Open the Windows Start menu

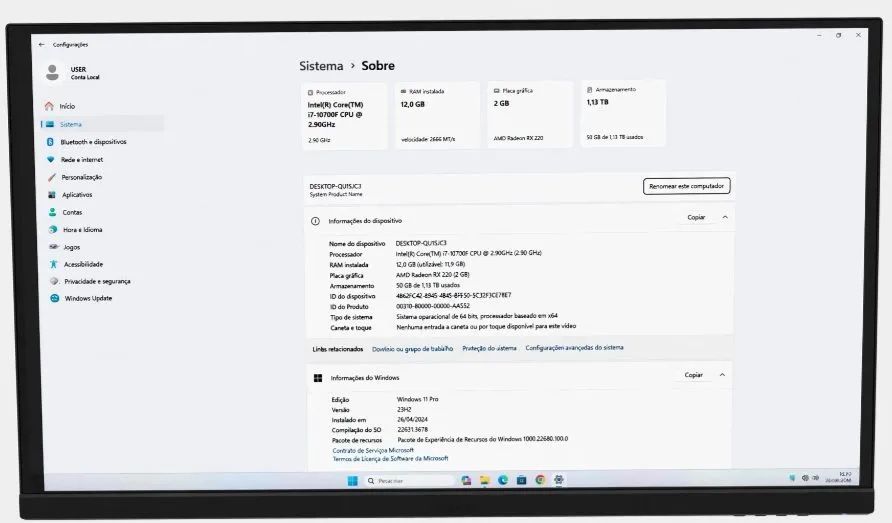pos(353,481)
